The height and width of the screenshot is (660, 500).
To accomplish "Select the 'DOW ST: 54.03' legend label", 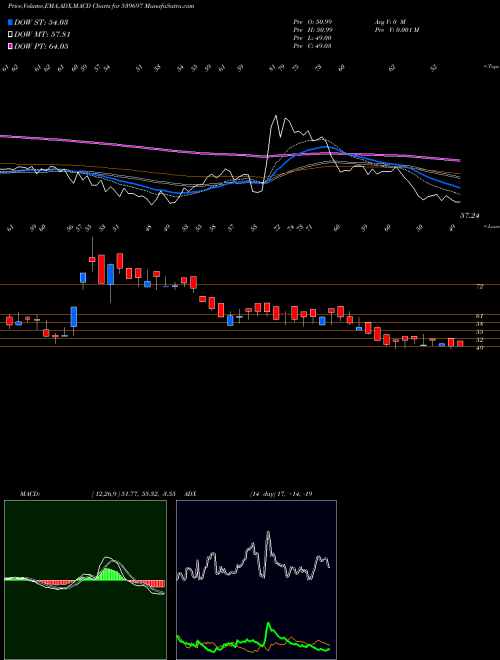I will coord(41,22).
